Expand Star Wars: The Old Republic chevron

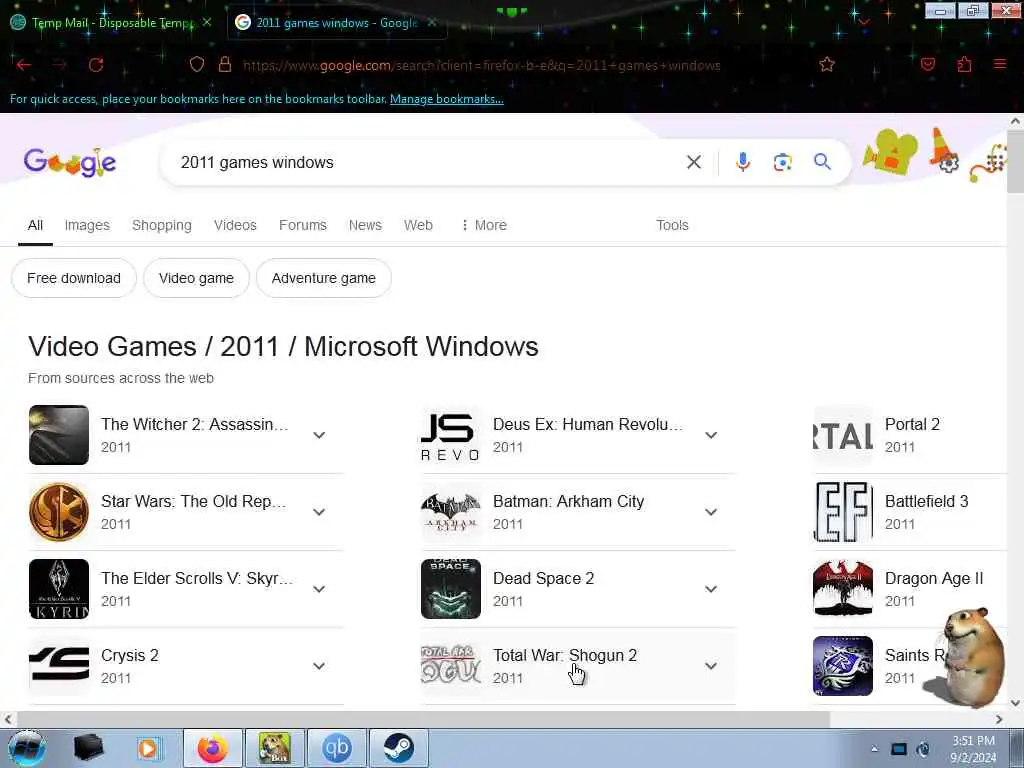[x=319, y=512]
